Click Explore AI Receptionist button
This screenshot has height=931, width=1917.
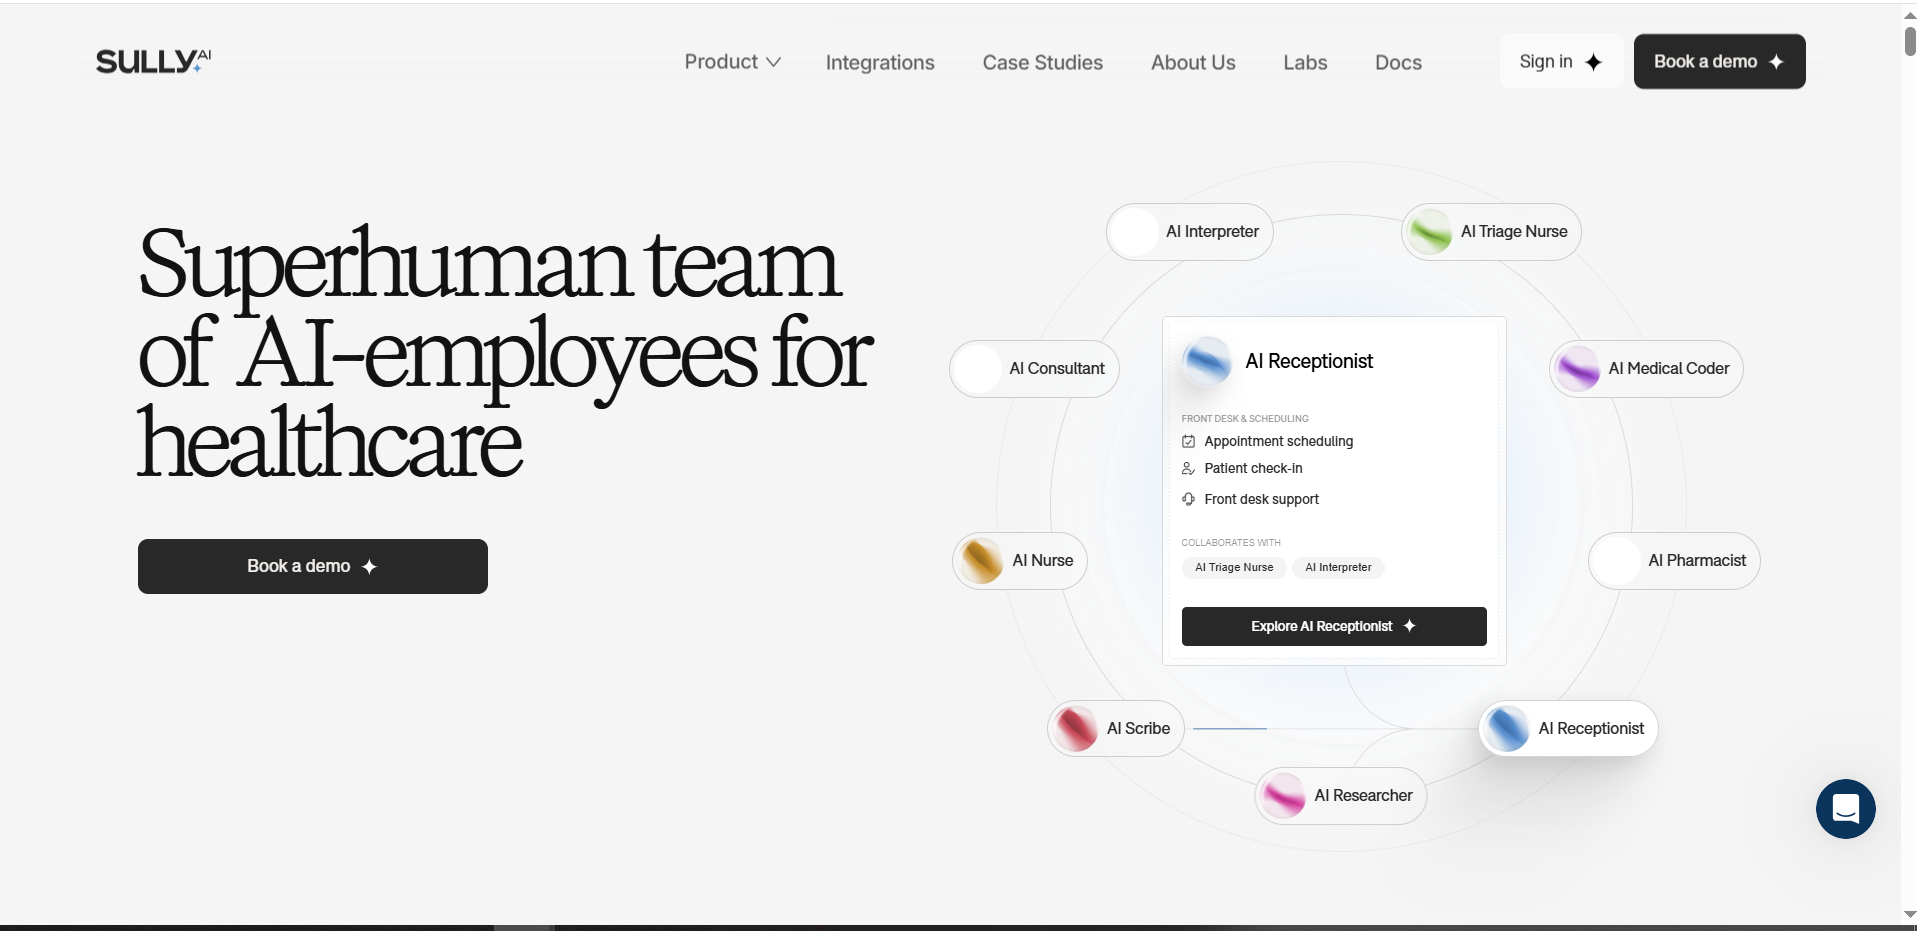(1333, 626)
